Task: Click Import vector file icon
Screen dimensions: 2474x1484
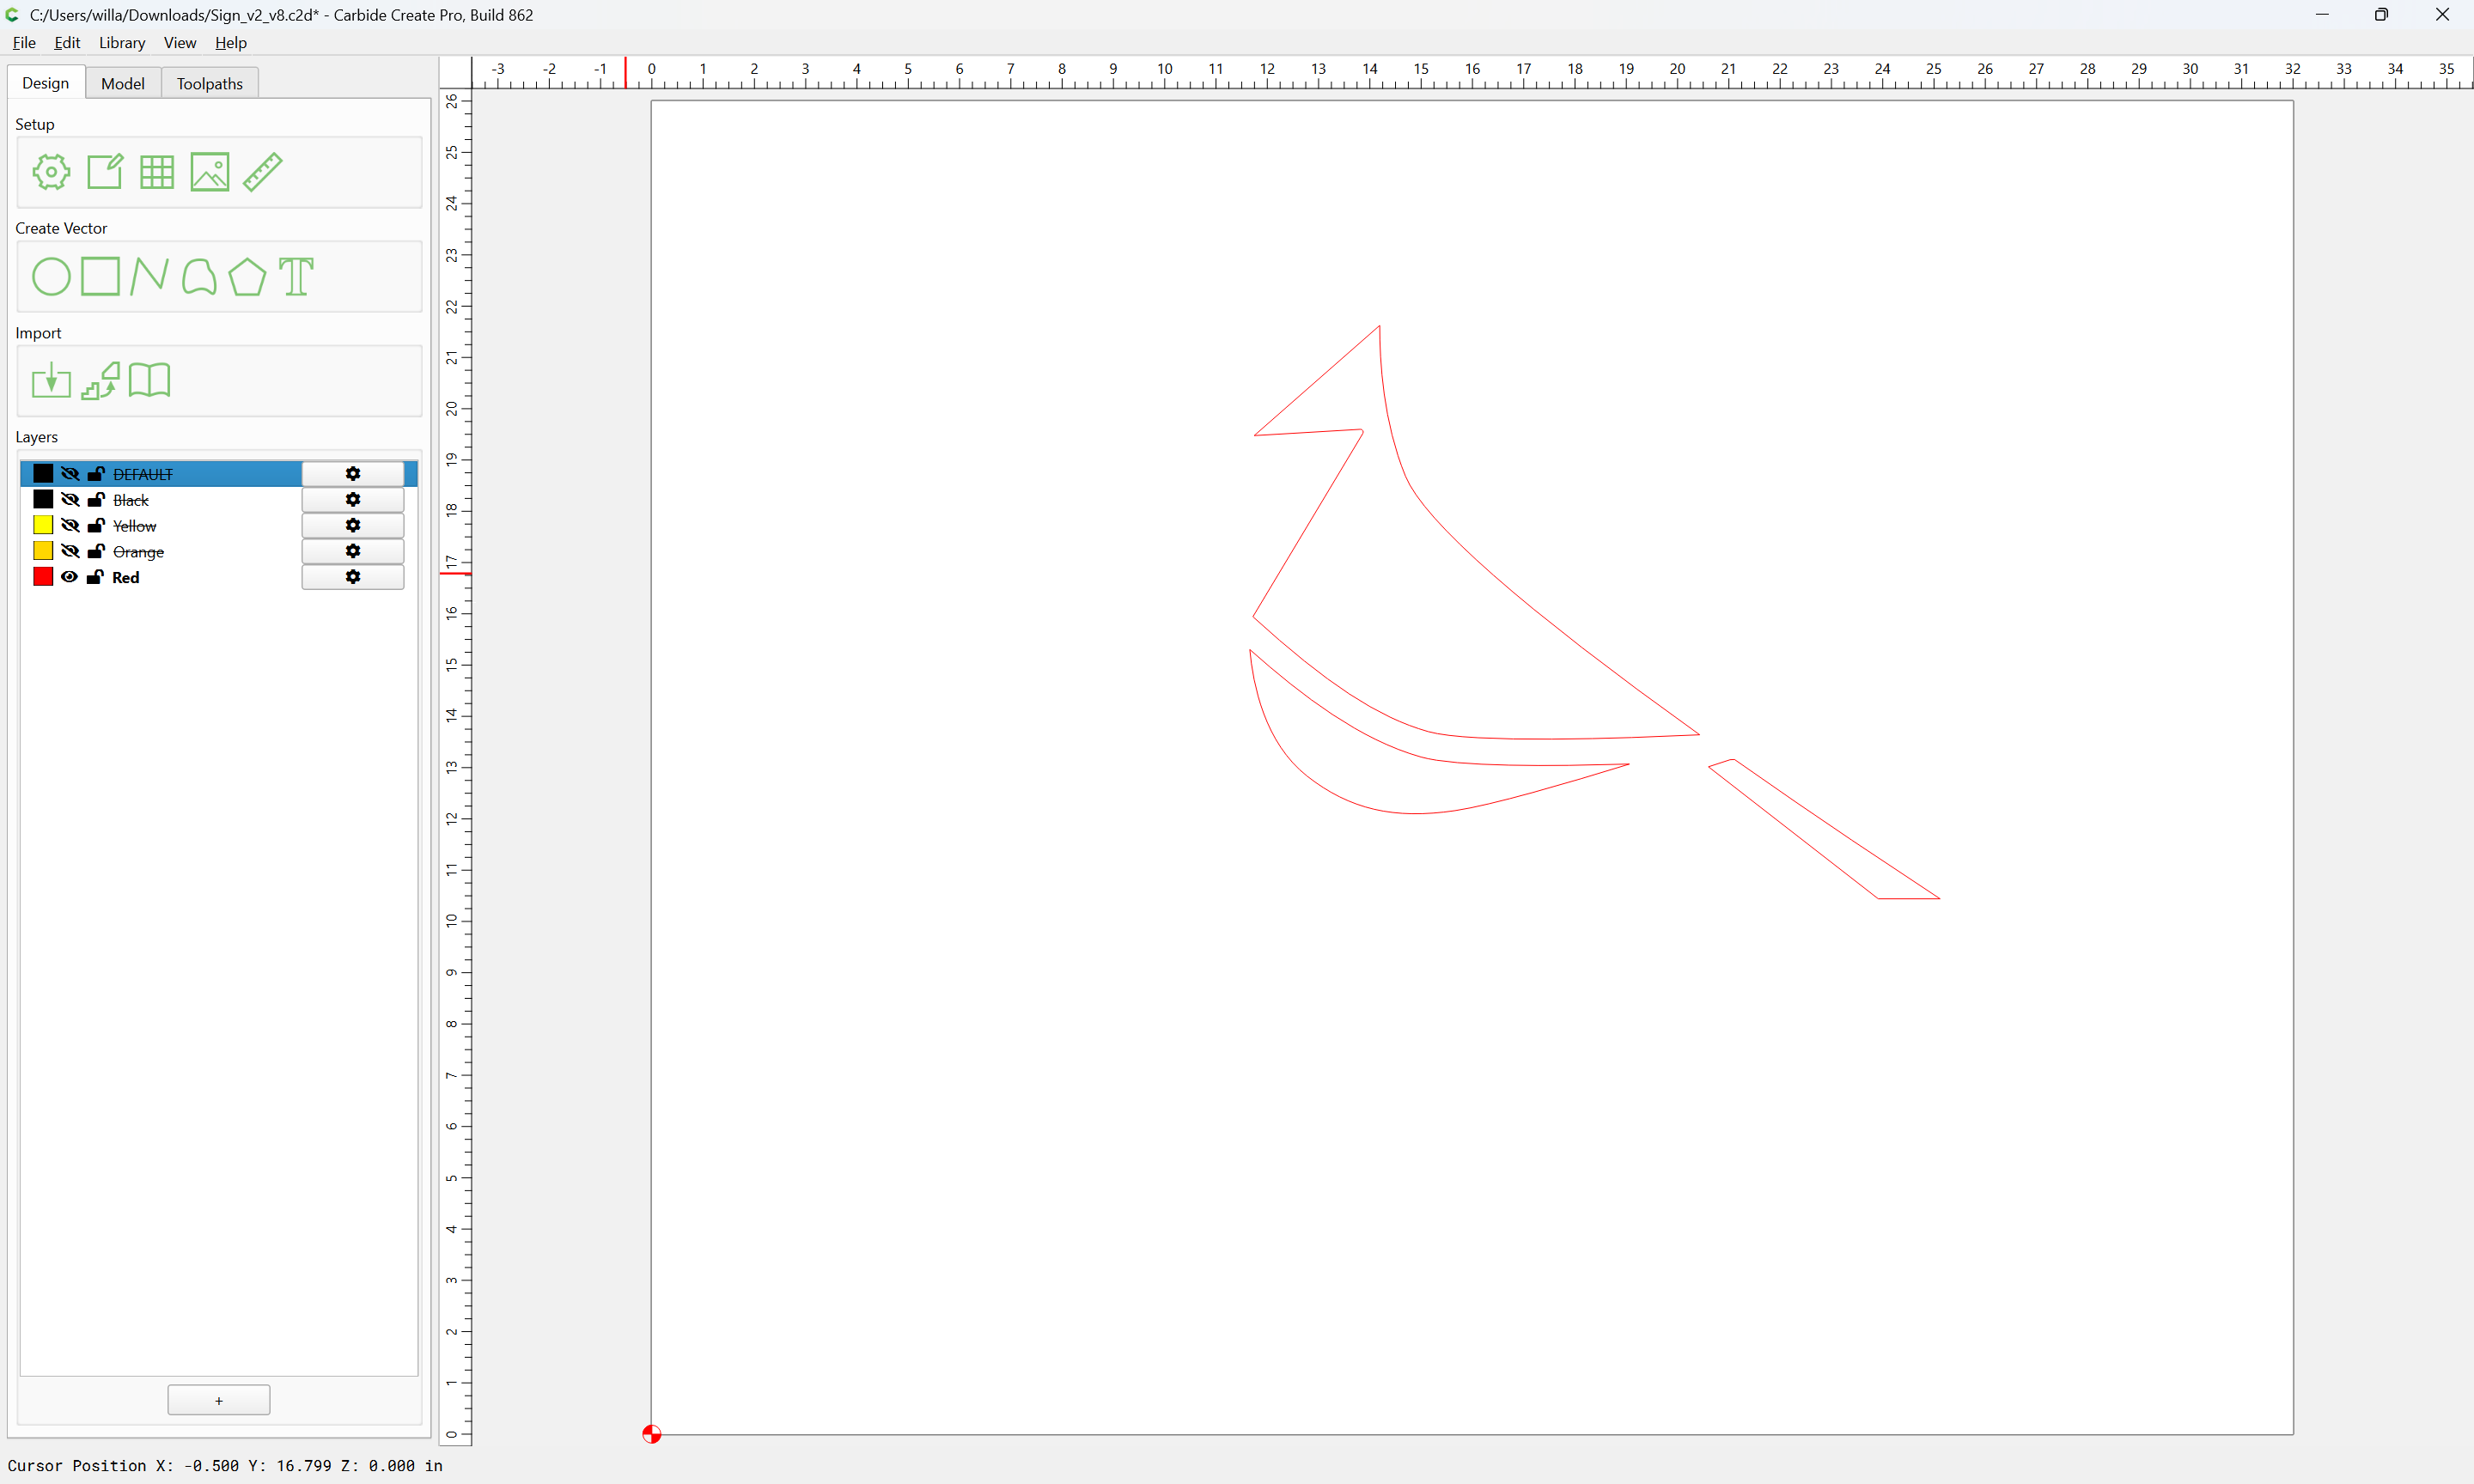Action: point(51,381)
